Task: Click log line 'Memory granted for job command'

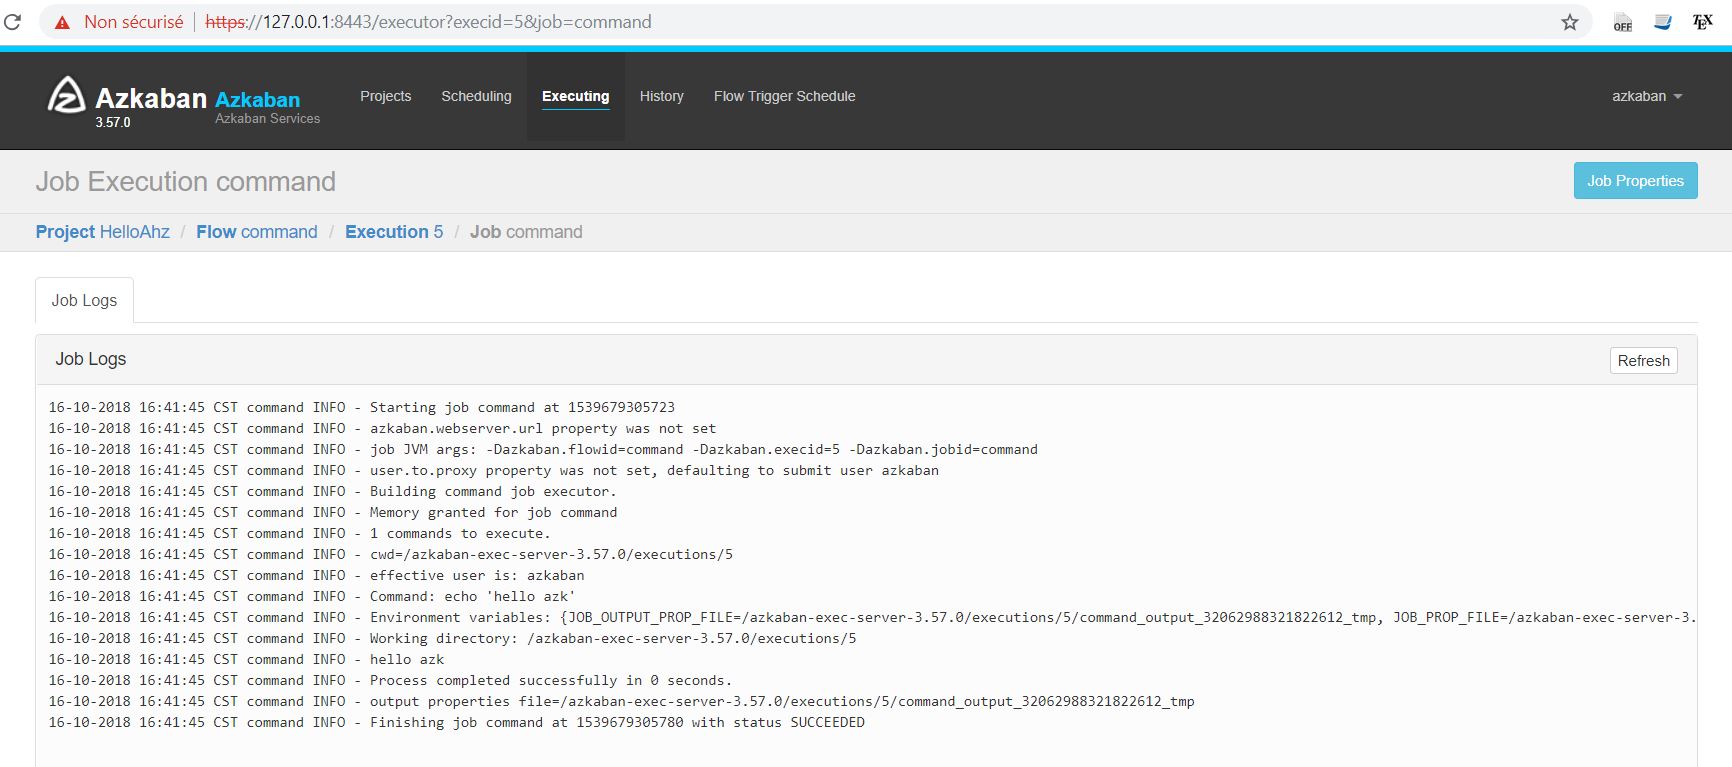Action: [x=333, y=512]
